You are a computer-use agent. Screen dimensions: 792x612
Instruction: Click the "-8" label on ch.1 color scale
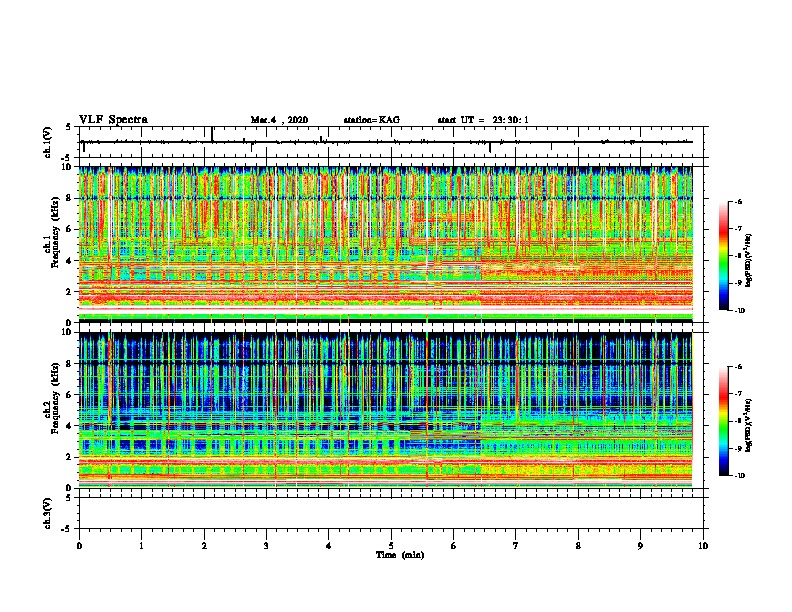point(738,256)
